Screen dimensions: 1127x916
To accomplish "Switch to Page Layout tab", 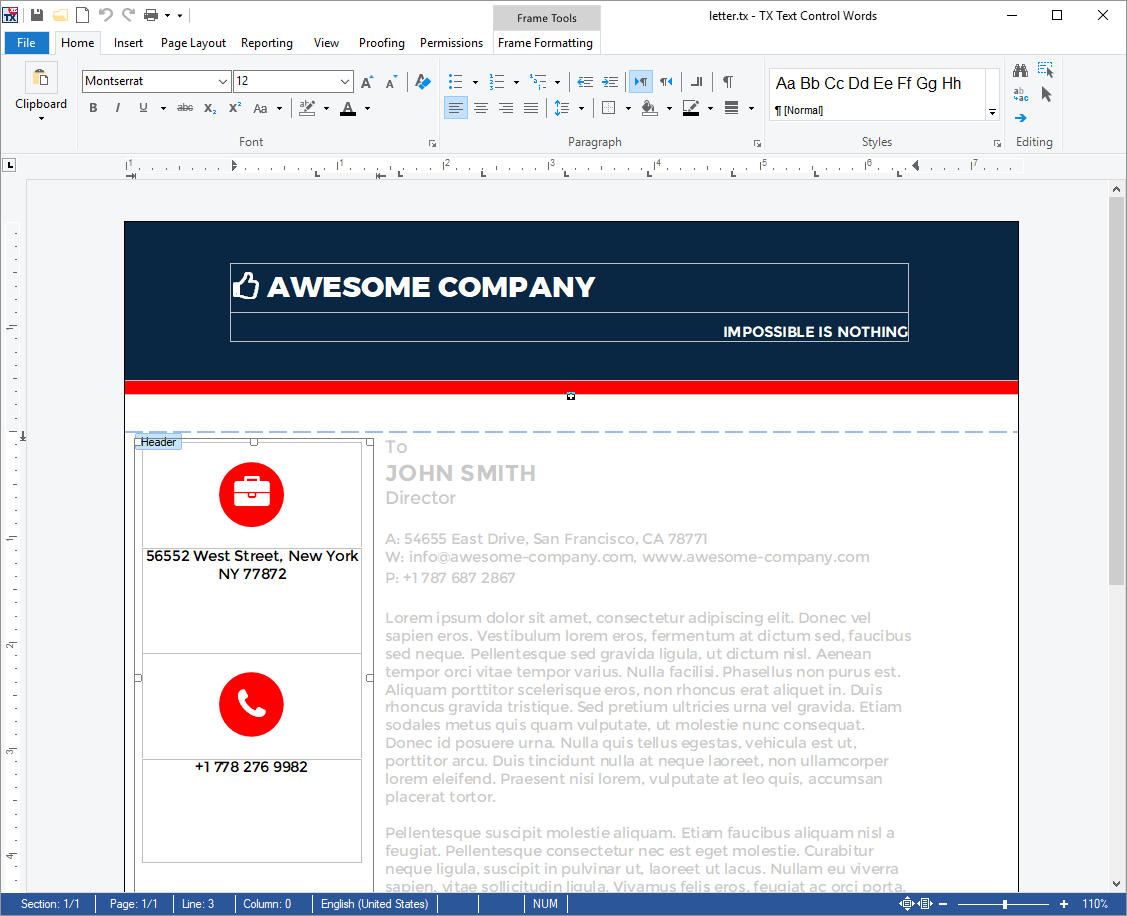I will [193, 43].
